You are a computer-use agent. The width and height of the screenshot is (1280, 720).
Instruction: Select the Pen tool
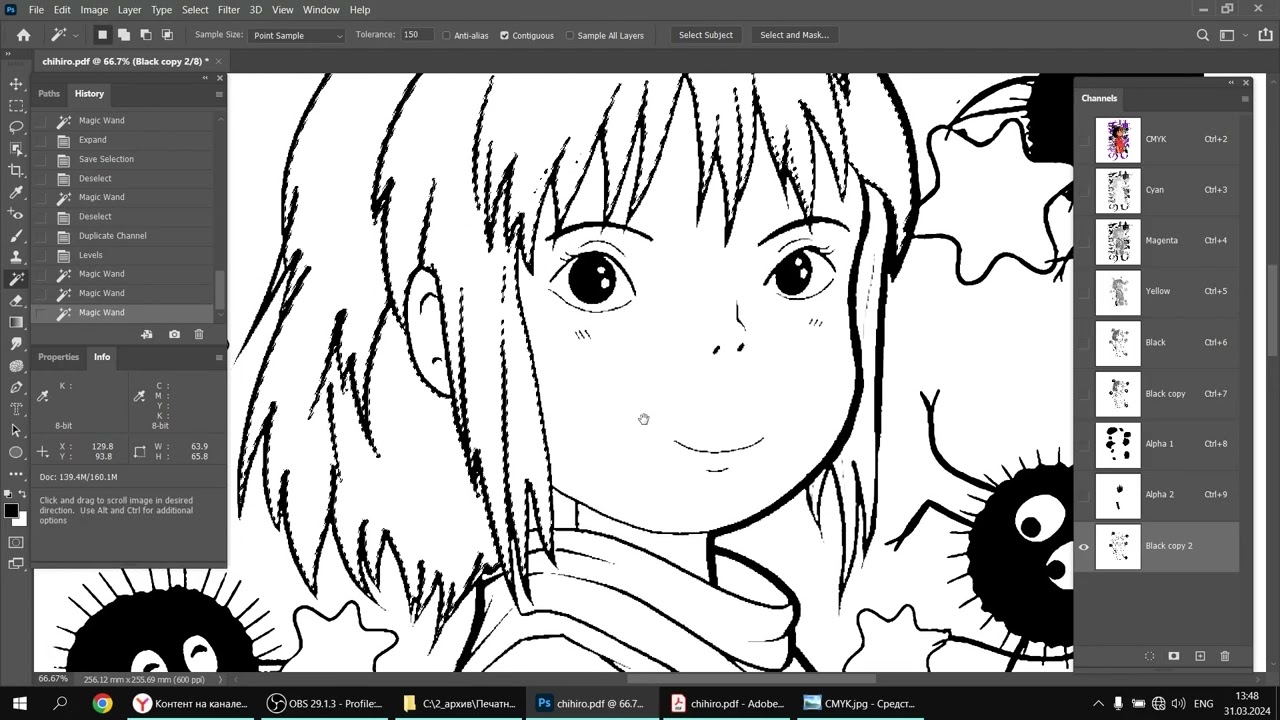pyautogui.click(x=16, y=387)
